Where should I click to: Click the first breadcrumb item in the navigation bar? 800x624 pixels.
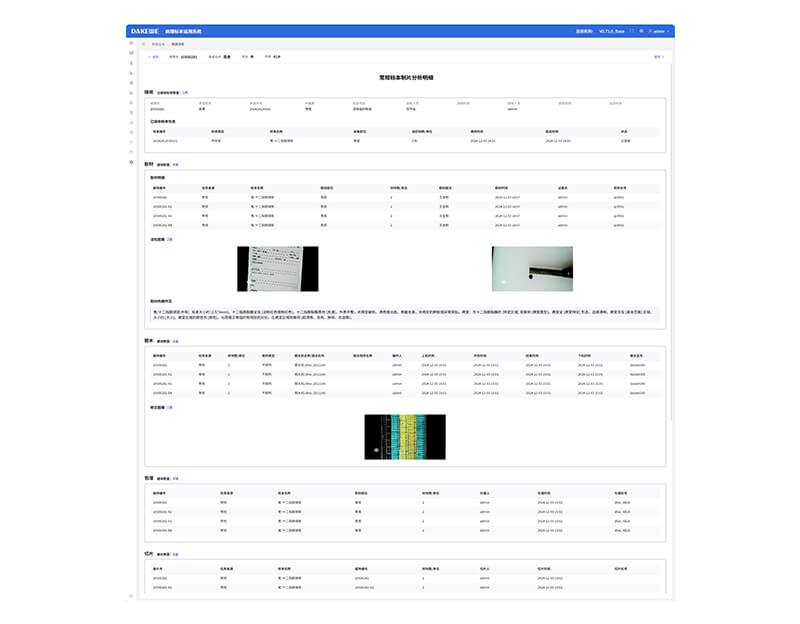[158, 45]
